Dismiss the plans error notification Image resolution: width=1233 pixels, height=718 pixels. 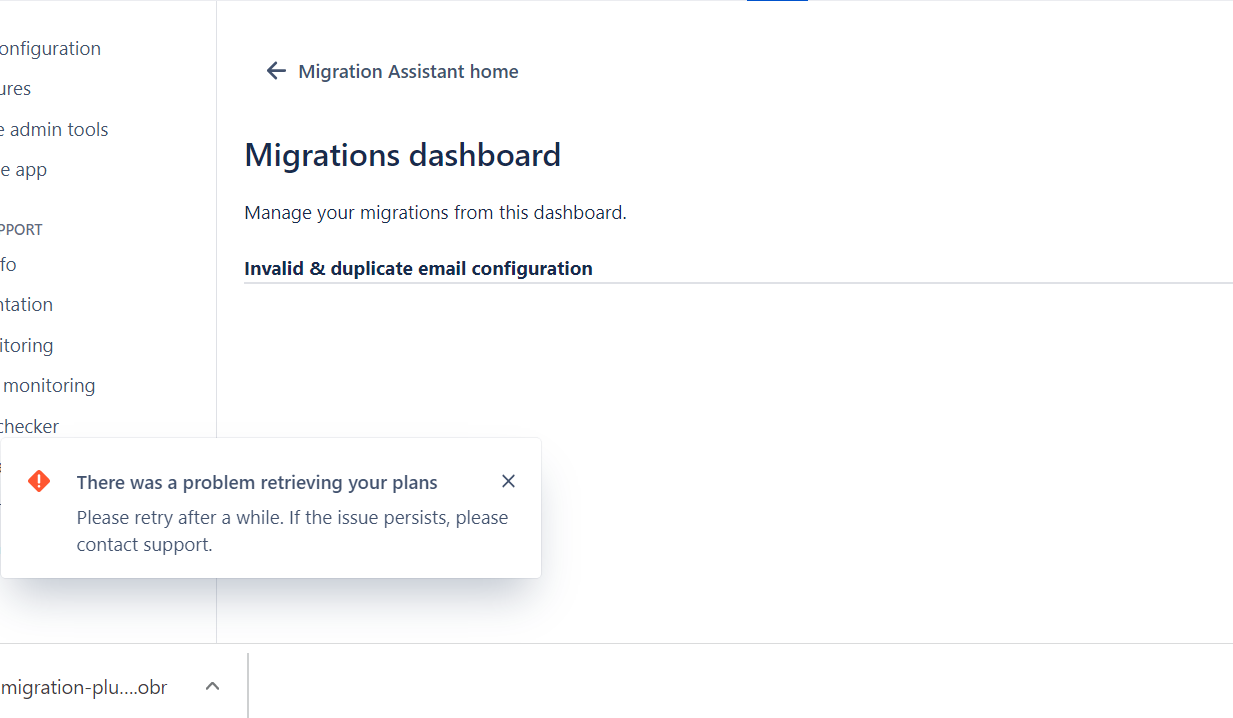click(508, 481)
